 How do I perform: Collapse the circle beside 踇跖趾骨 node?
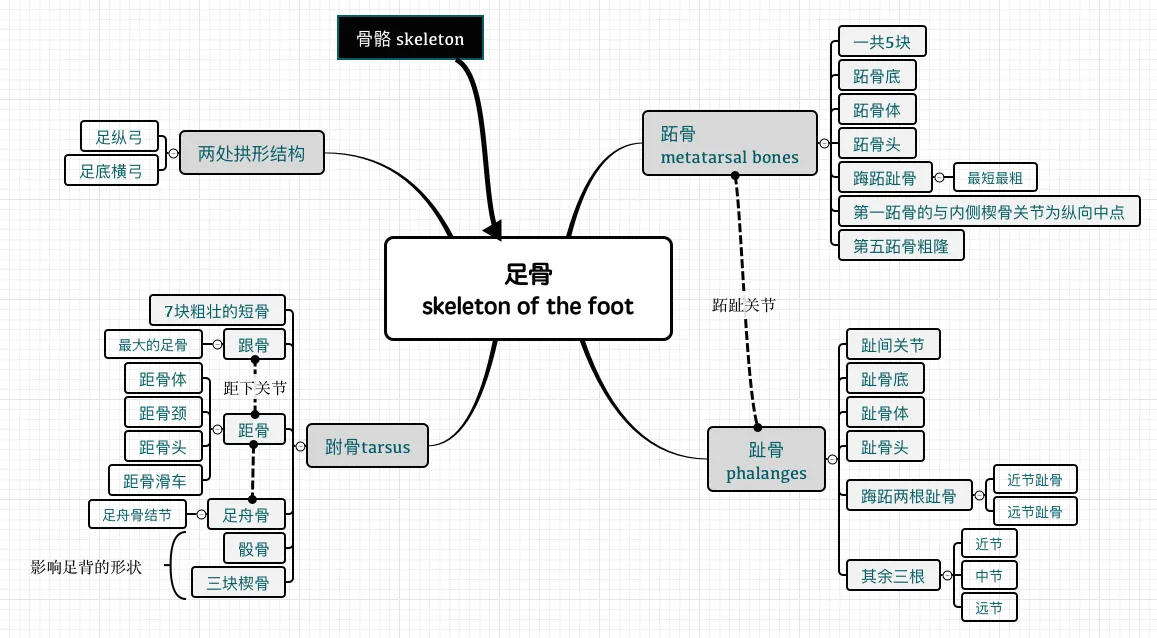pos(939,178)
